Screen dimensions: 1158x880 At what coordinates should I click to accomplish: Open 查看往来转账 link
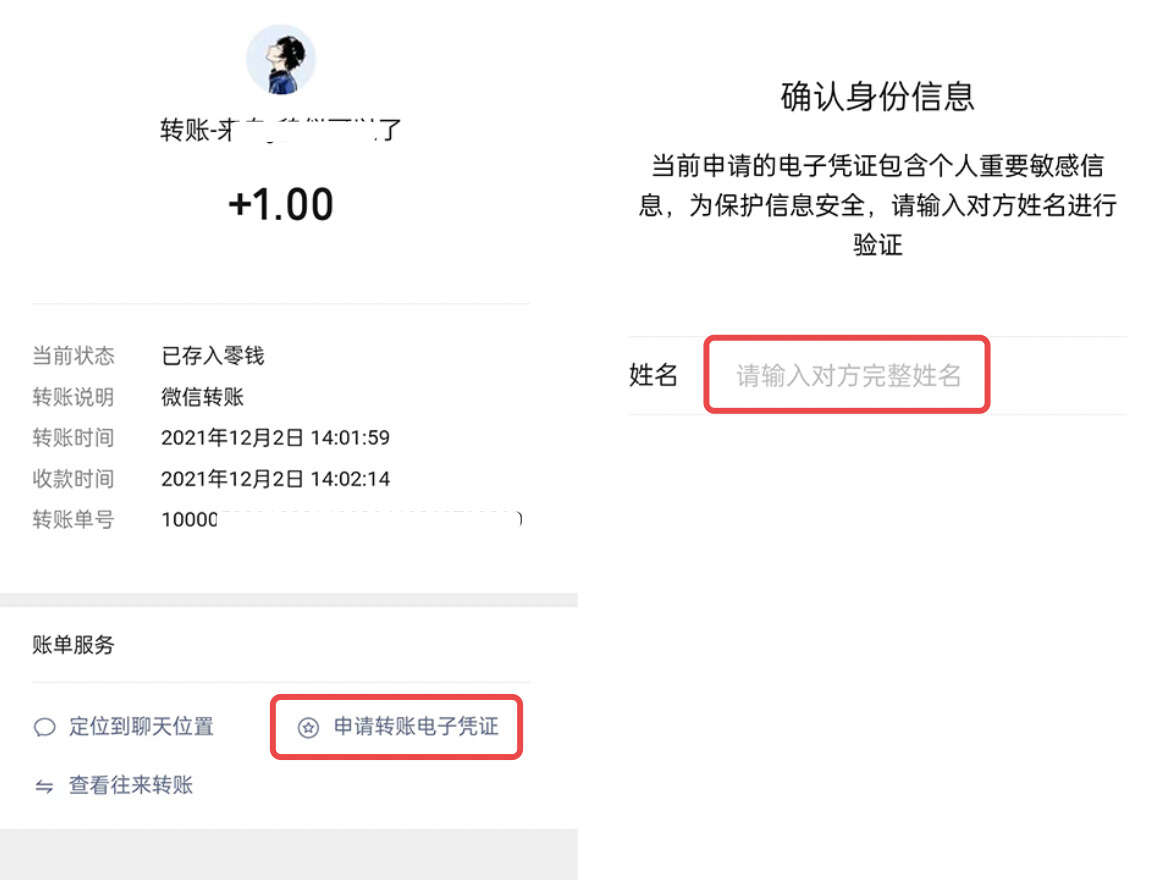(131, 785)
